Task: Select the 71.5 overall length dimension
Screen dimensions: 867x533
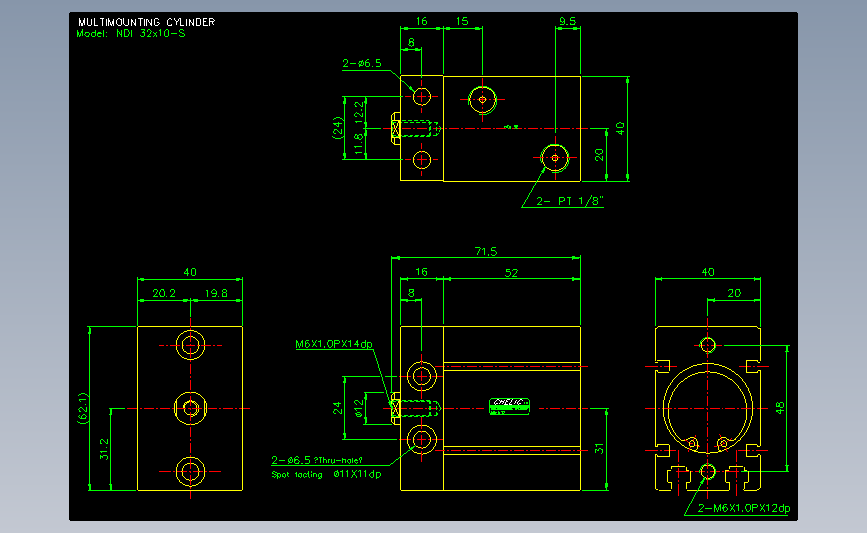Action: click(486, 252)
